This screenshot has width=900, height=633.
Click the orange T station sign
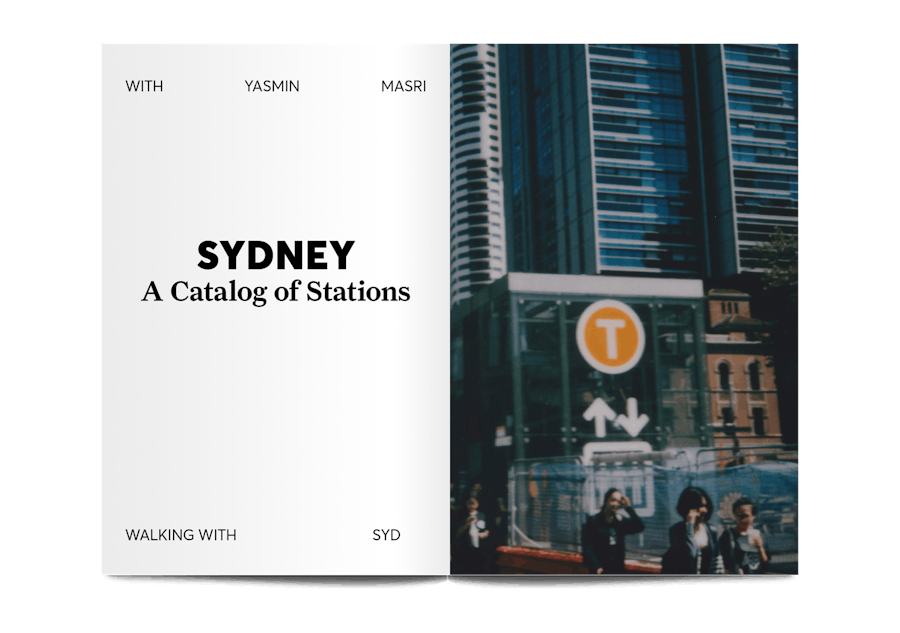(610, 337)
